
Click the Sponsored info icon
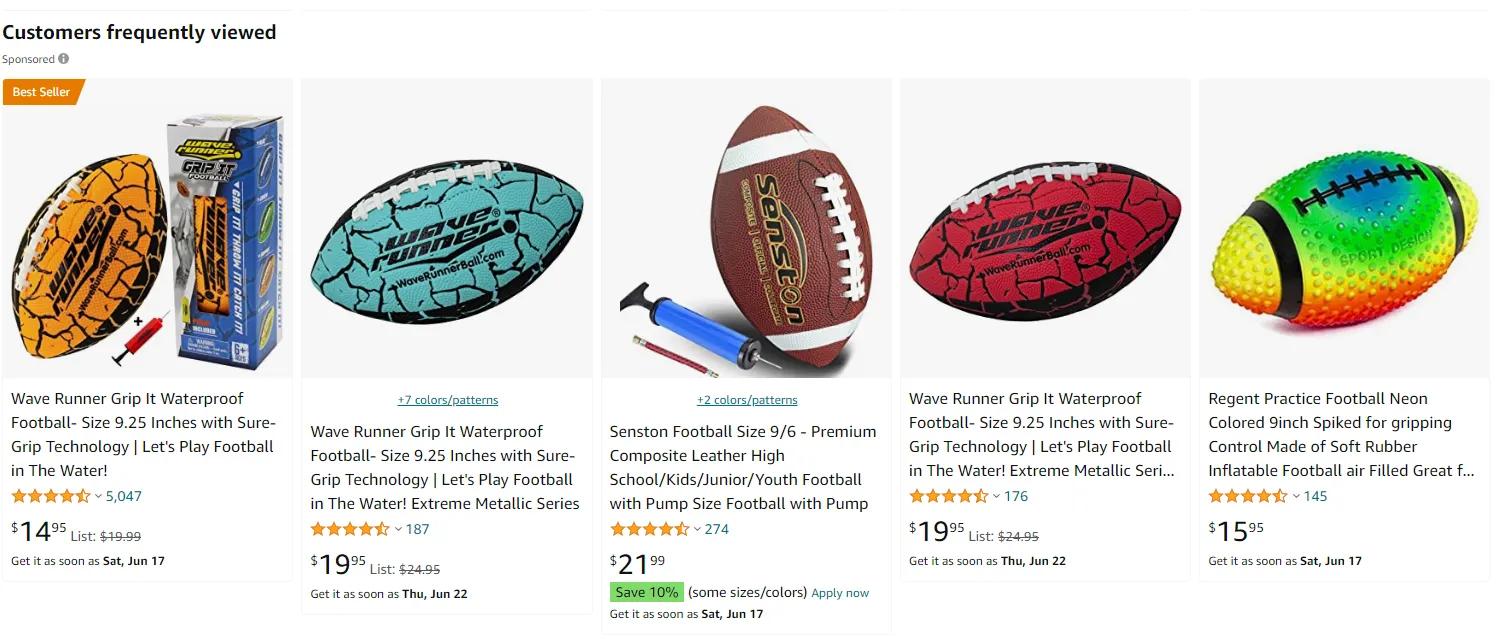64,59
